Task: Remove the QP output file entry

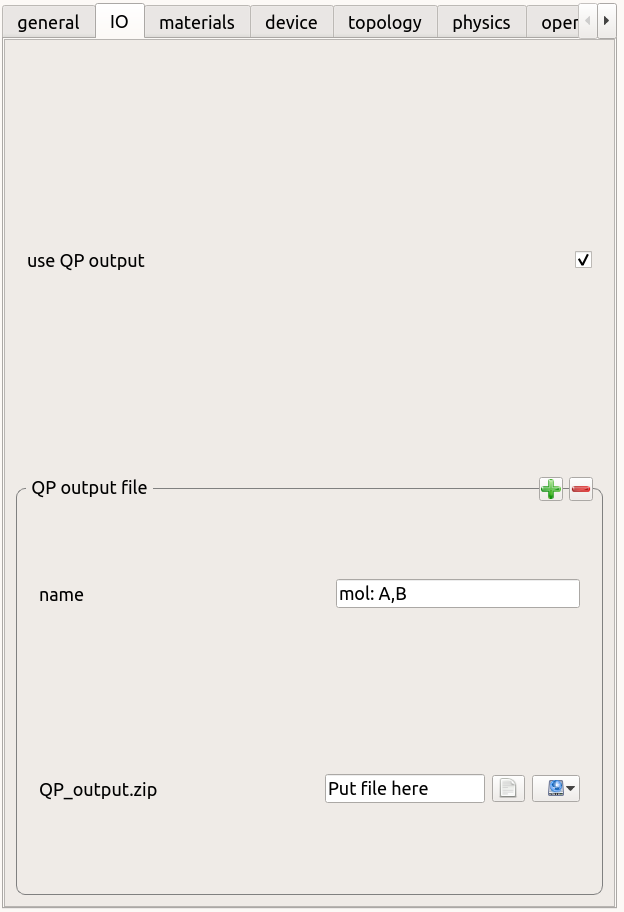Action: click(x=580, y=489)
